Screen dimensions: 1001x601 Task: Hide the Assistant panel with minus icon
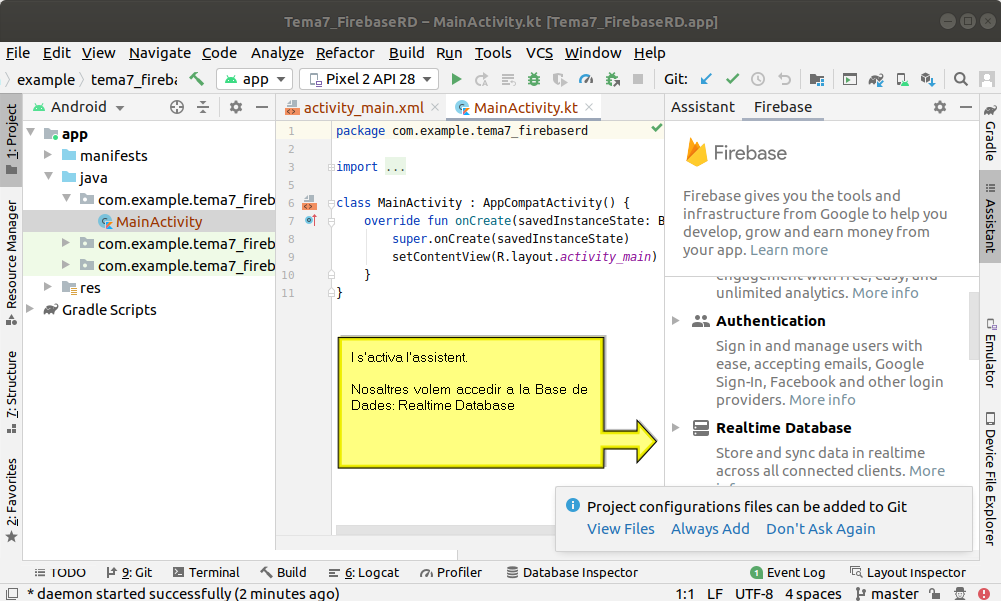click(966, 107)
